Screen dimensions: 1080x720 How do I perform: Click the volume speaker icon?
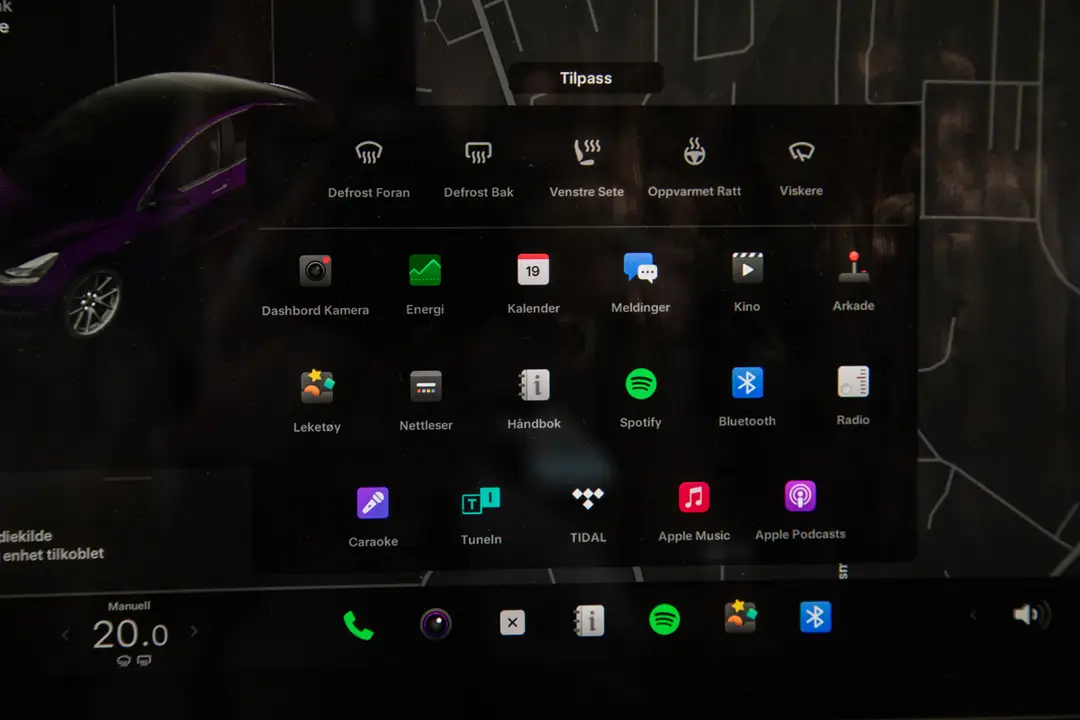1031,614
